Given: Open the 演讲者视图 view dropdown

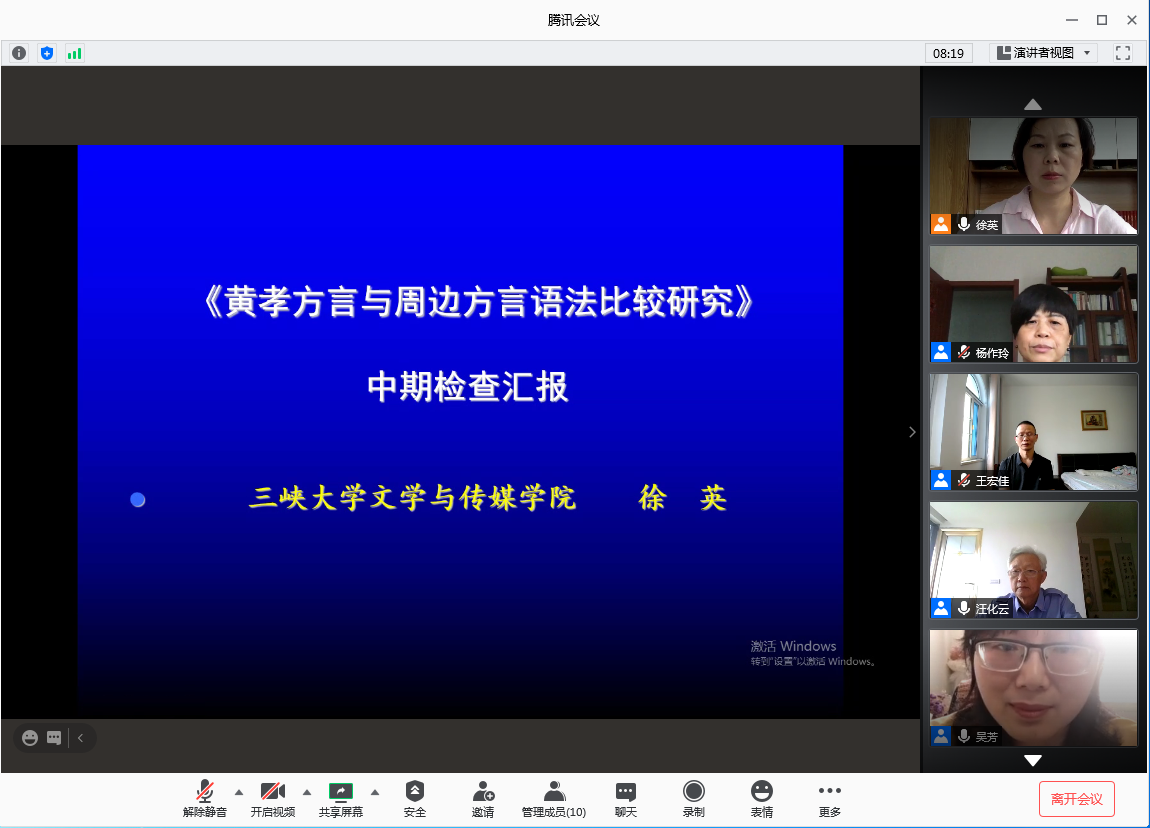Looking at the screenshot, I should pyautogui.click(x=1043, y=53).
